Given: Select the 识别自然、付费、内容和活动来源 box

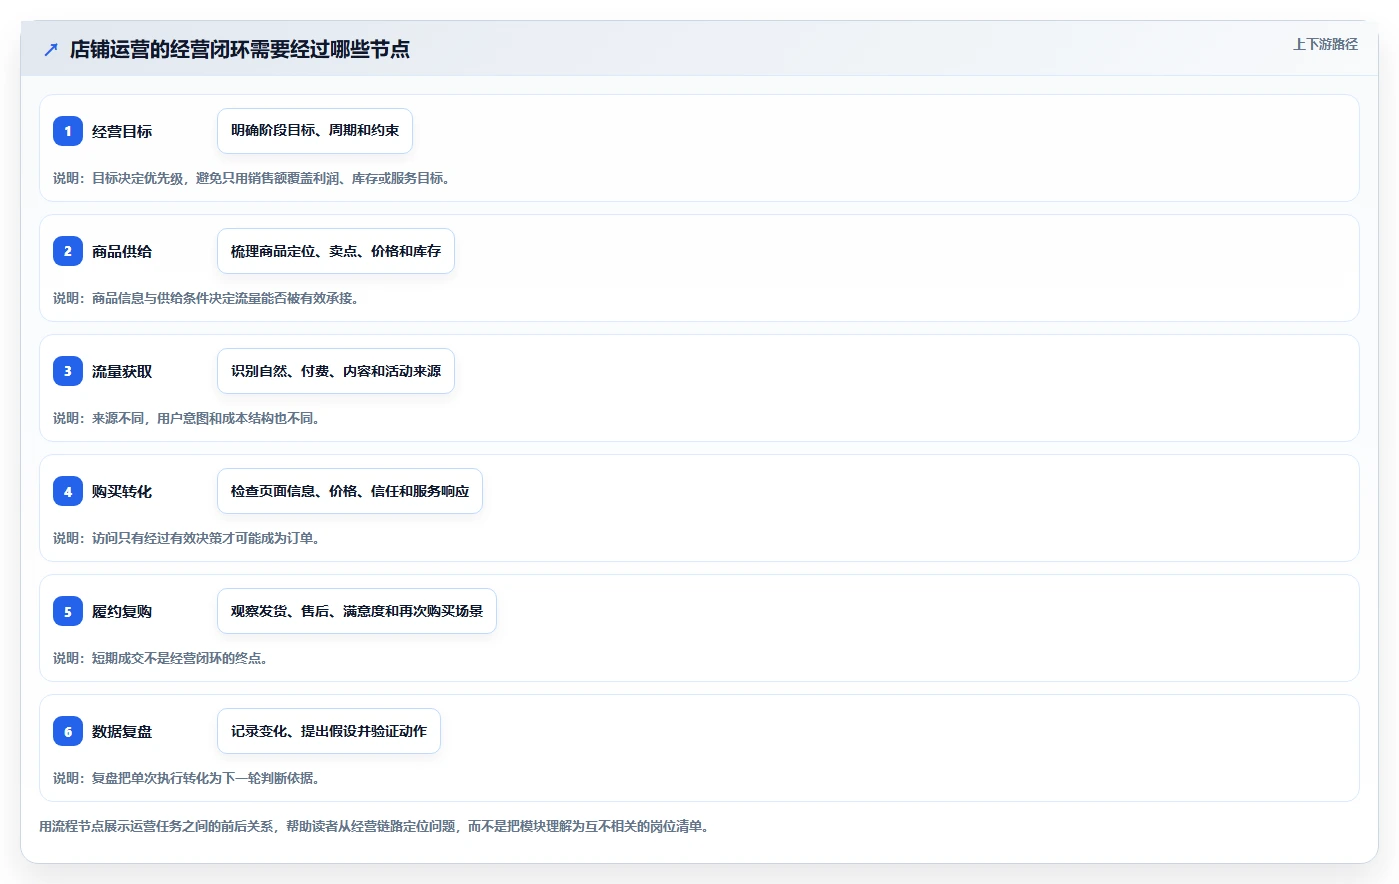Looking at the screenshot, I should 336,371.
